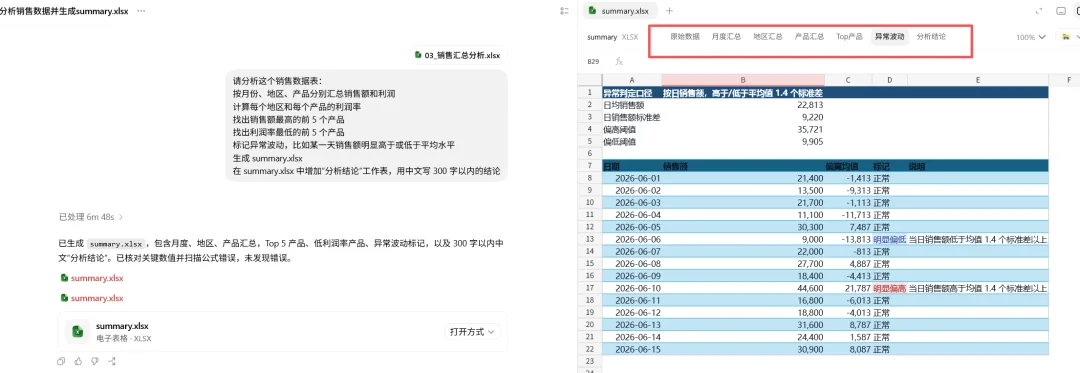Screen dimensions: 1080x373
Task: Toggle the task list sidebar icon
Action: 565,11
